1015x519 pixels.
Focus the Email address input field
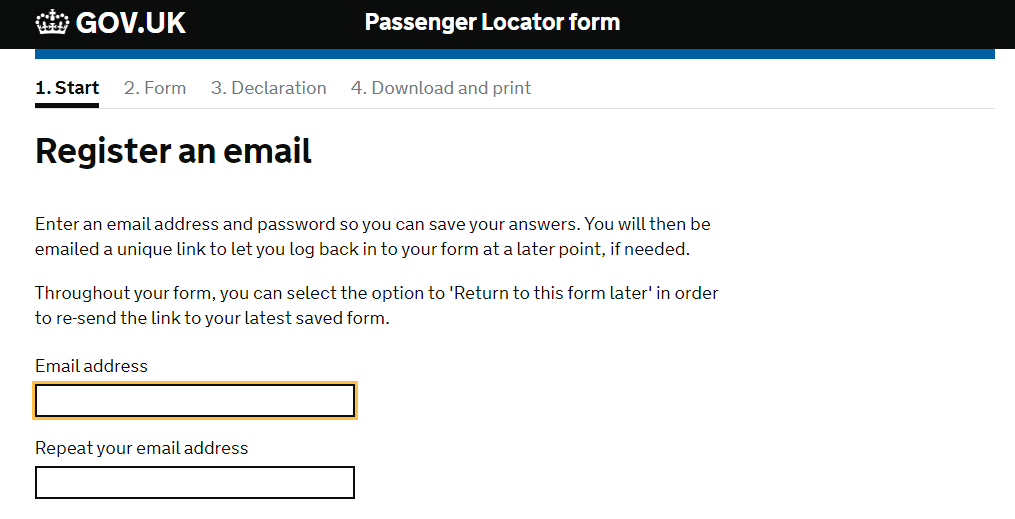195,401
